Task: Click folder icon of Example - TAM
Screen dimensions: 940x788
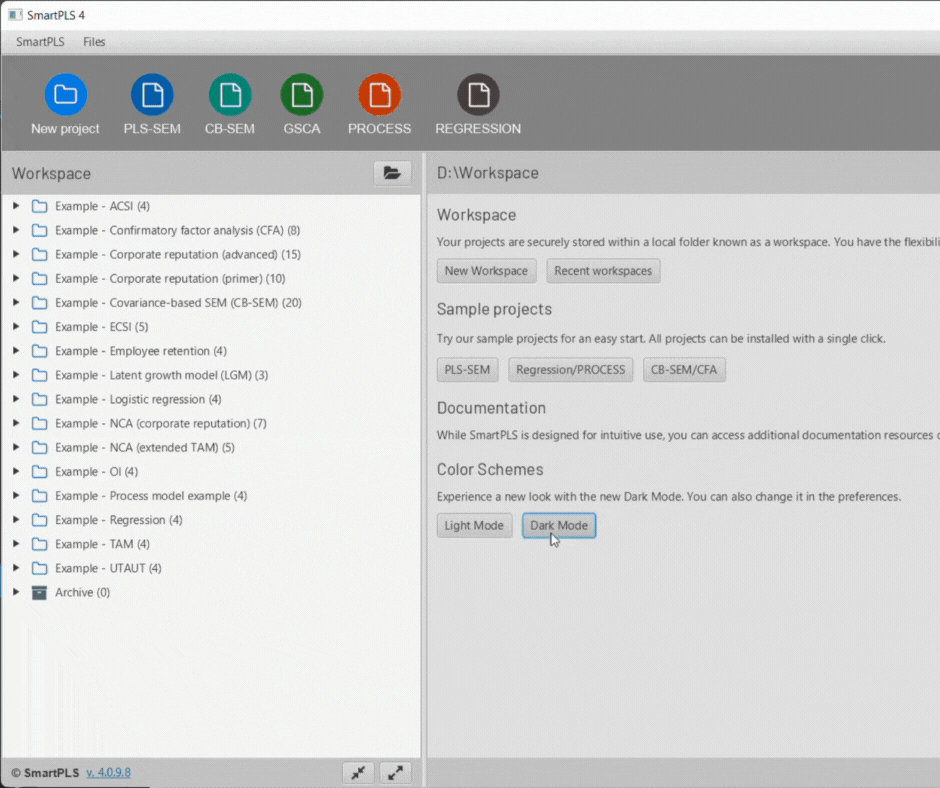Action: [40, 544]
